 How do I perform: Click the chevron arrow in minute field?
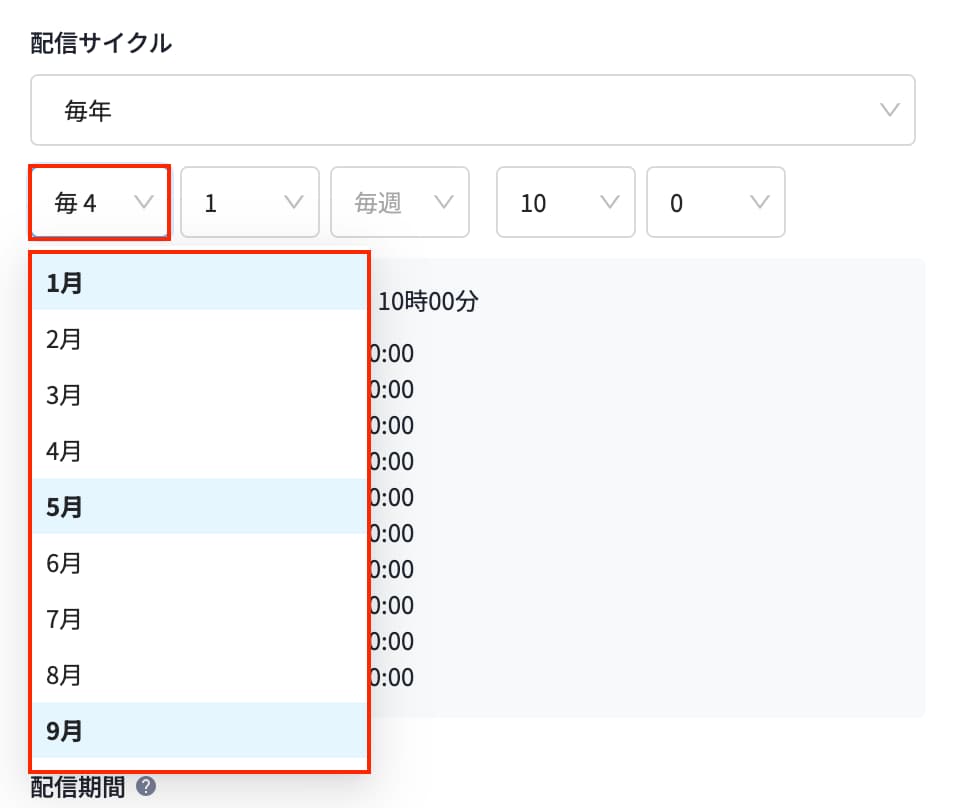pyautogui.click(x=759, y=203)
